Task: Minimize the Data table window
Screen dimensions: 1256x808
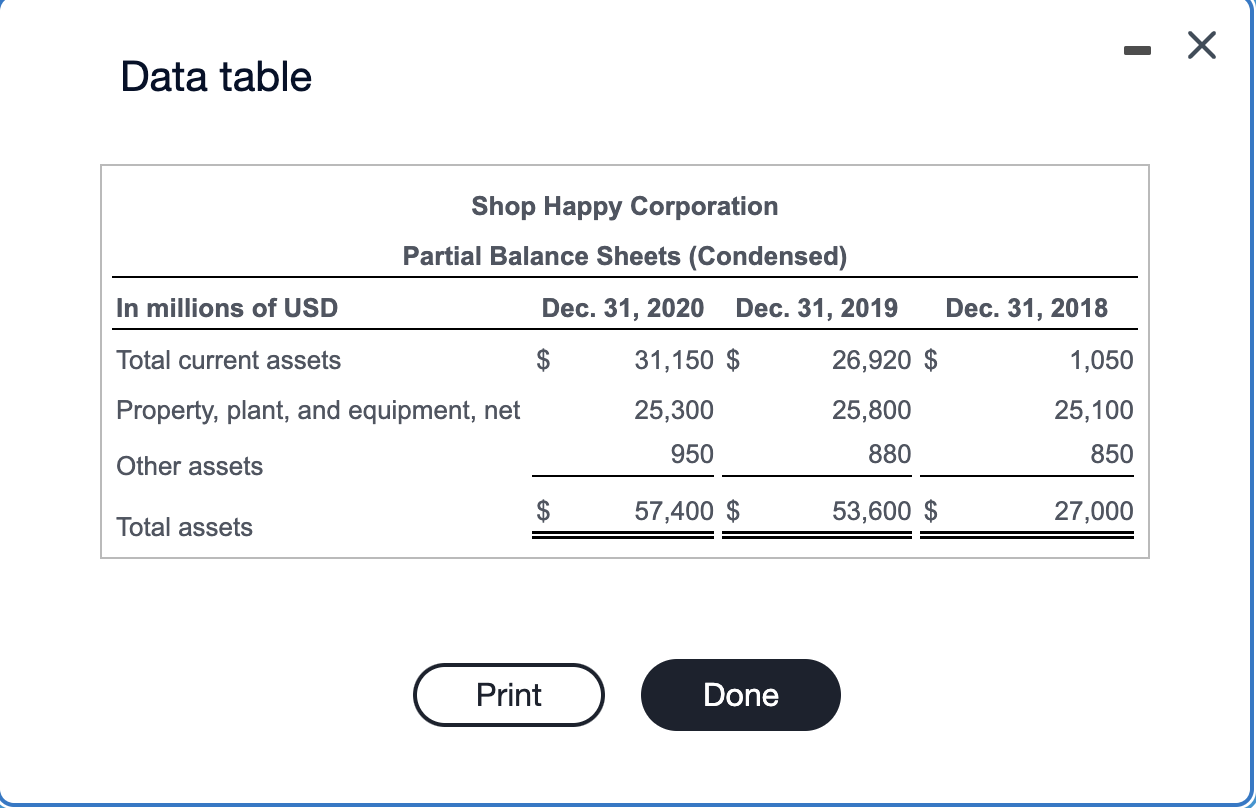Action: click(x=1137, y=48)
